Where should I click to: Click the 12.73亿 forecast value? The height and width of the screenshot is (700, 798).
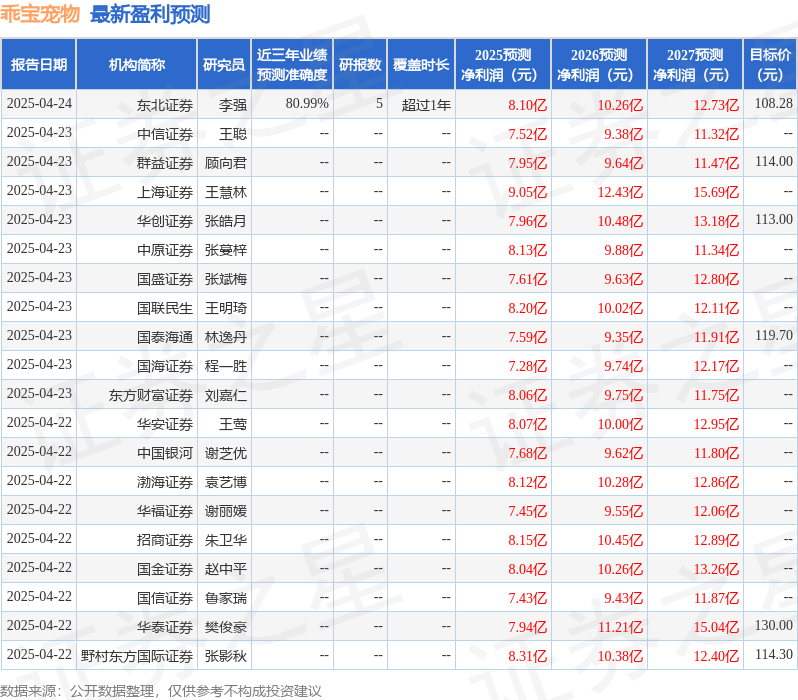tap(716, 105)
